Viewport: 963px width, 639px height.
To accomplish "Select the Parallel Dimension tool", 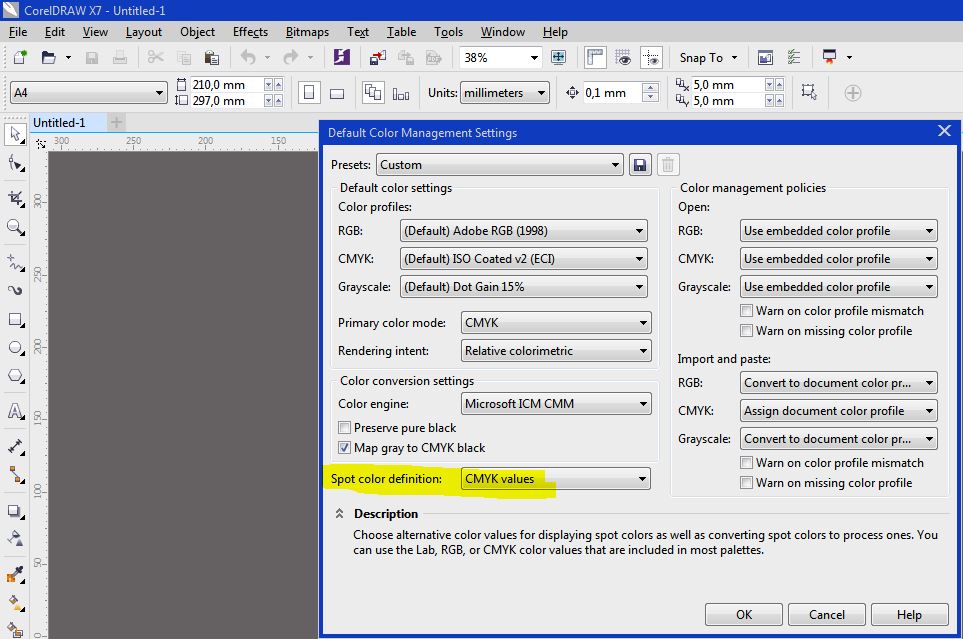I will click(x=15, y=447).
